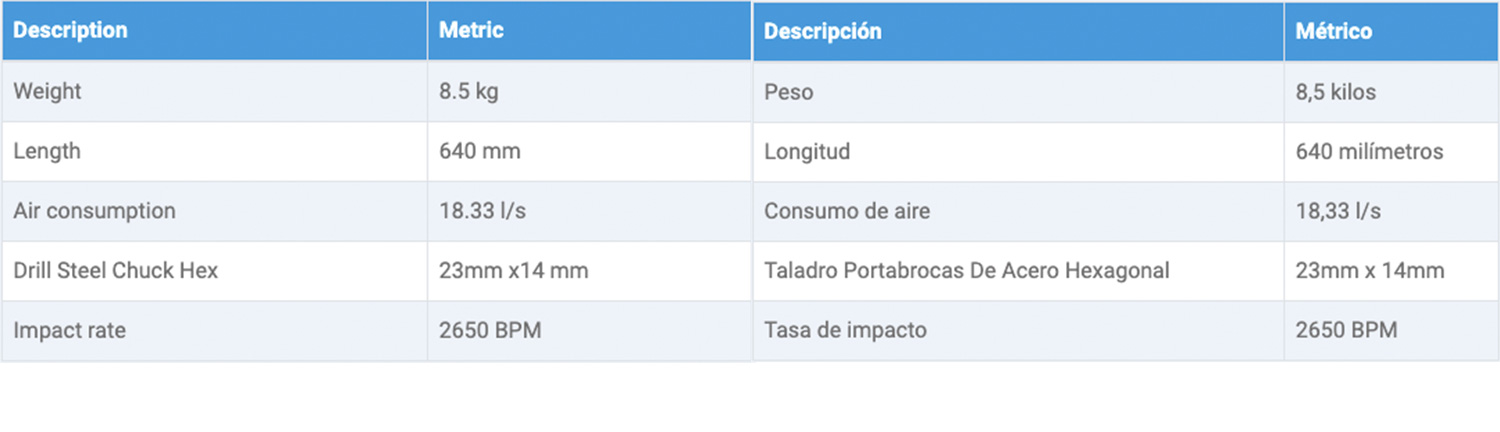The image size is (1500, 432).
Task: Click the "Tasa de impacto" cell
Action: (845, 330)
